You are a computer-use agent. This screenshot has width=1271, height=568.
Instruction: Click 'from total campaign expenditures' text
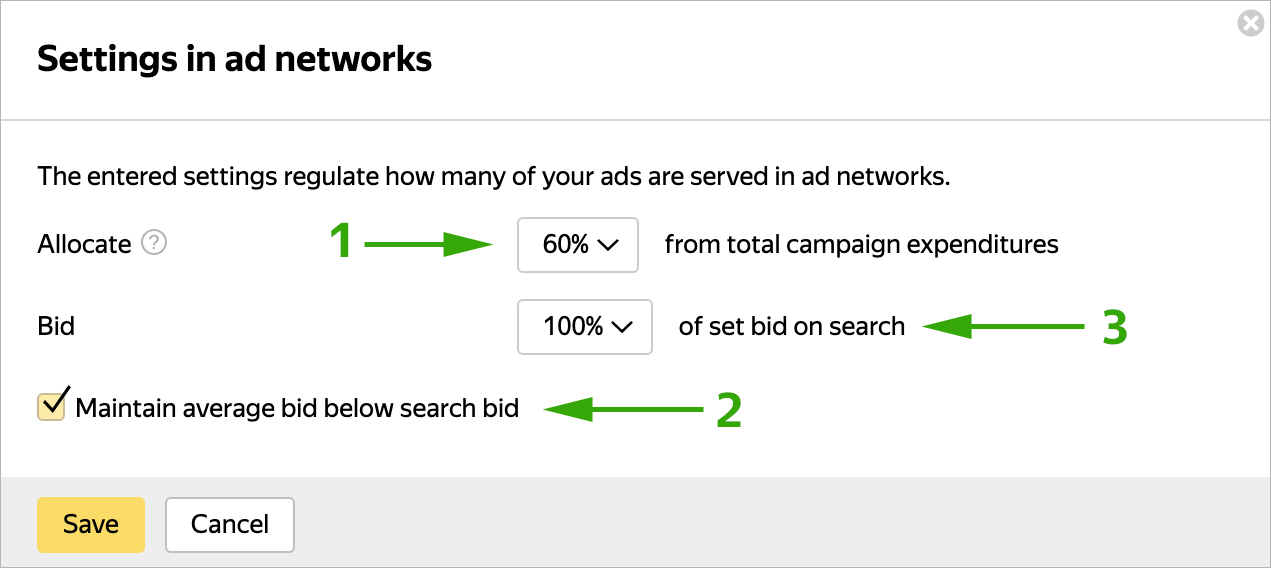861,244
